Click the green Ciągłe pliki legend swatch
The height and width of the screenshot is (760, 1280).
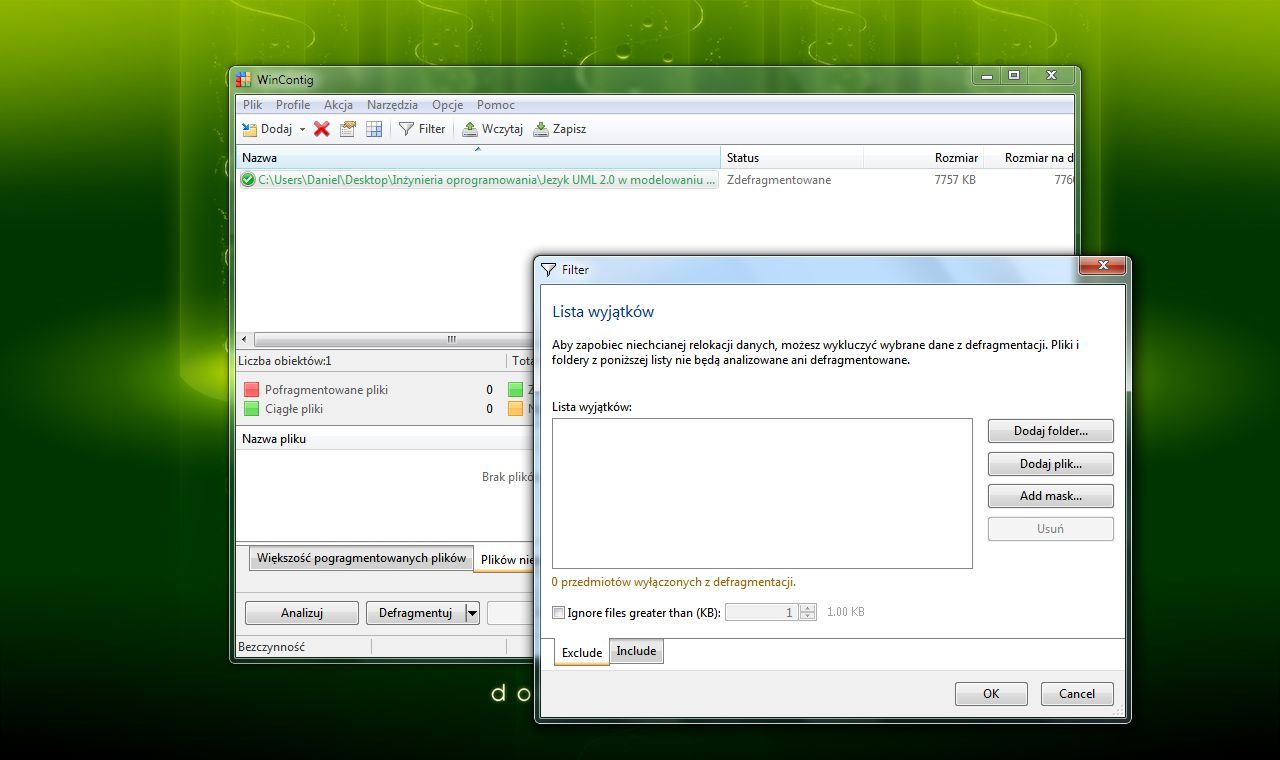pyautogui.click(x=251, y=409)
